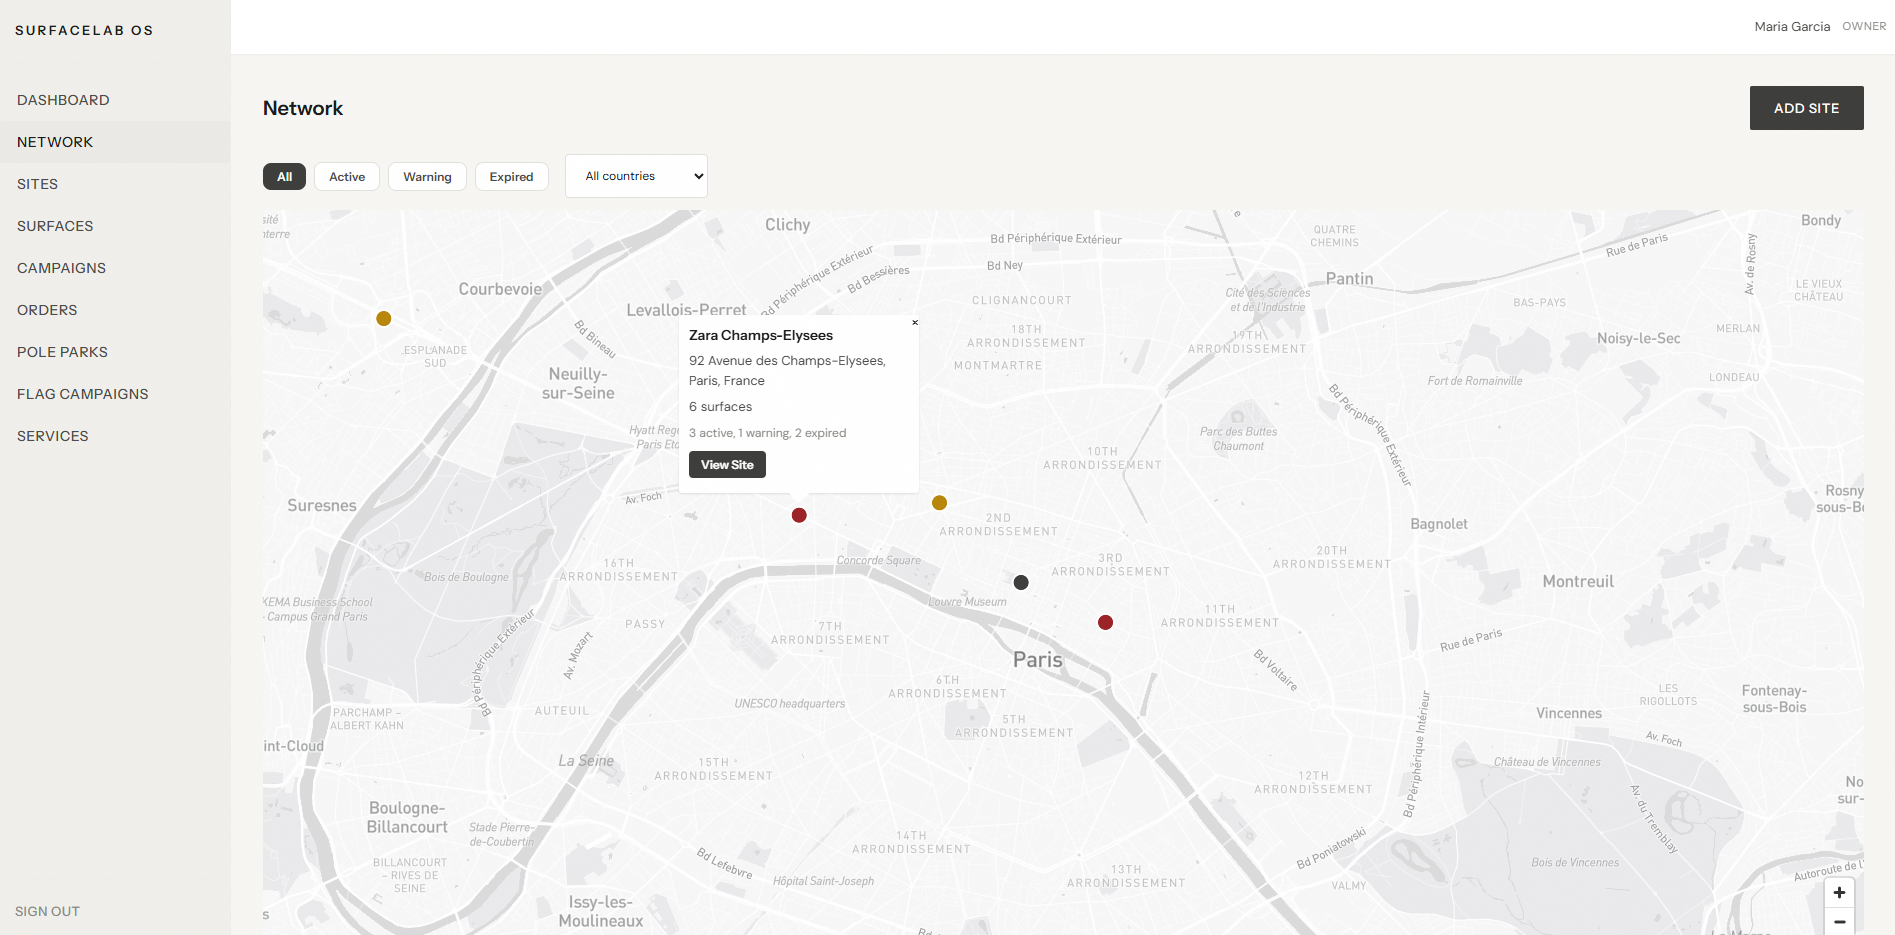Select the yellow marker near the 2nd arrondissement

(x=939, y=502)
